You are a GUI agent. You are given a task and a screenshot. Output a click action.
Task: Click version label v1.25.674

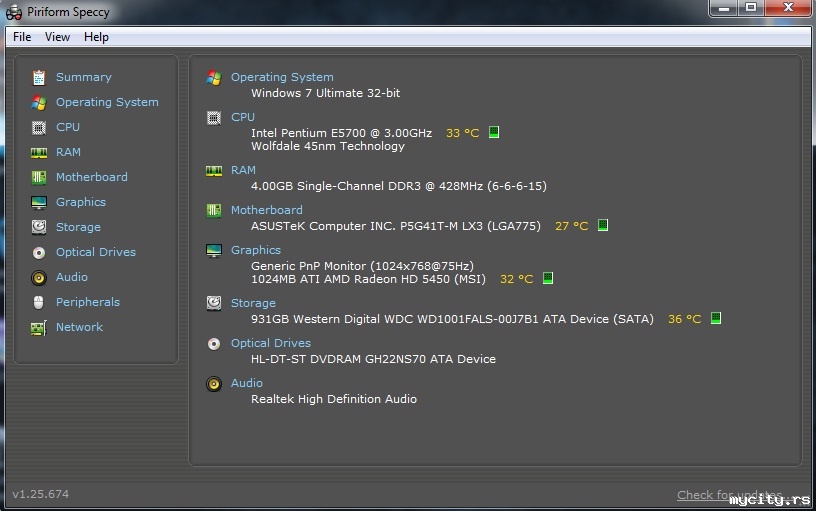point(41,494)
